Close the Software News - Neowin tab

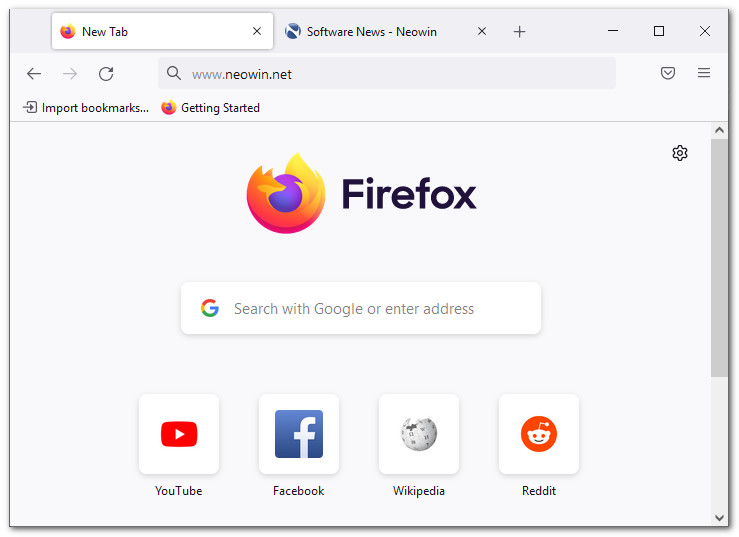[x=482, y=32]
